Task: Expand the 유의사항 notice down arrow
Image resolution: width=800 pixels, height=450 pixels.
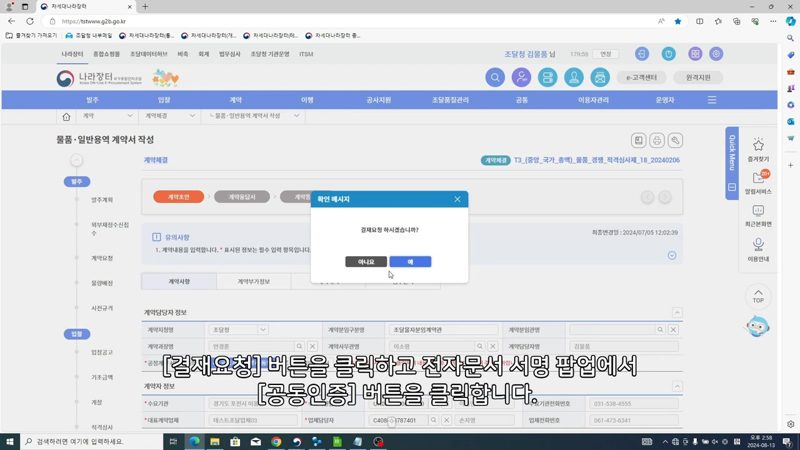Action: coord(672,256)
